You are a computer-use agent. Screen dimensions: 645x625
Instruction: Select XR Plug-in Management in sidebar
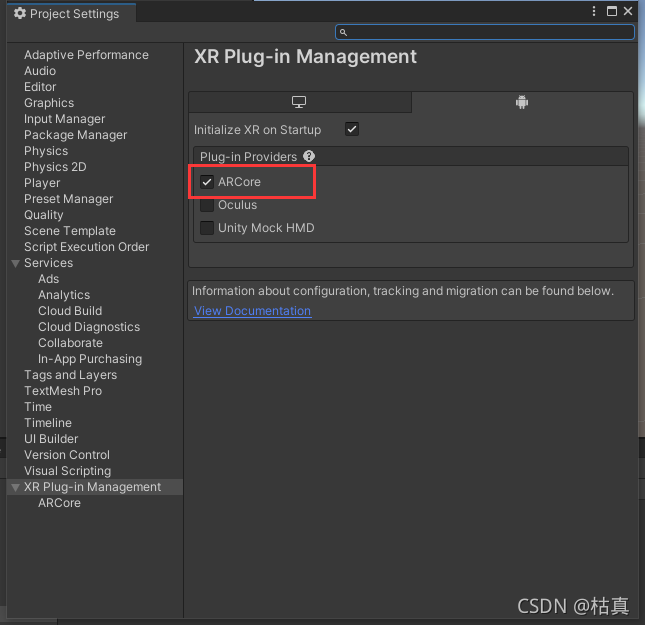click(93, 487)
